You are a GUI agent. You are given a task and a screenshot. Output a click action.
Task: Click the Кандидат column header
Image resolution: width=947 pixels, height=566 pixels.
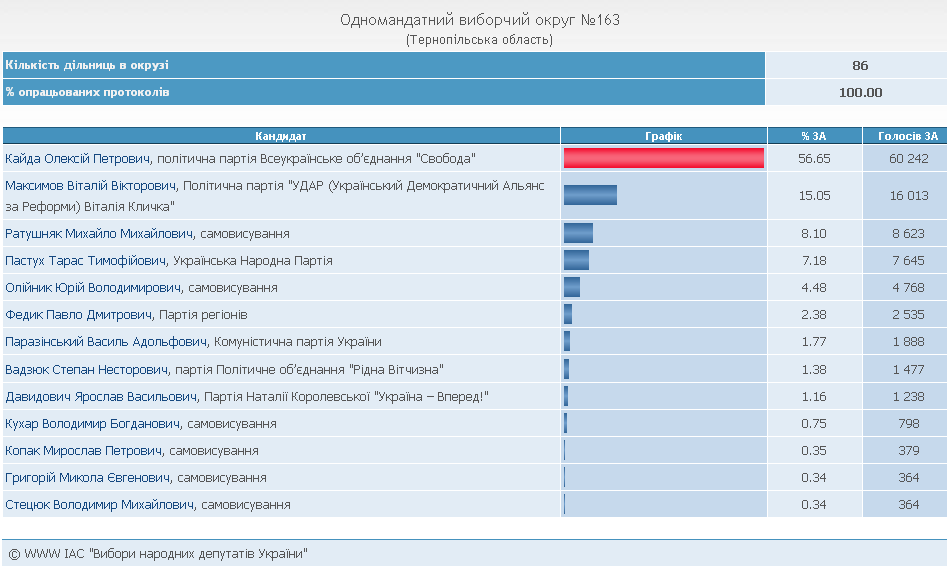[x=281, y=136]
